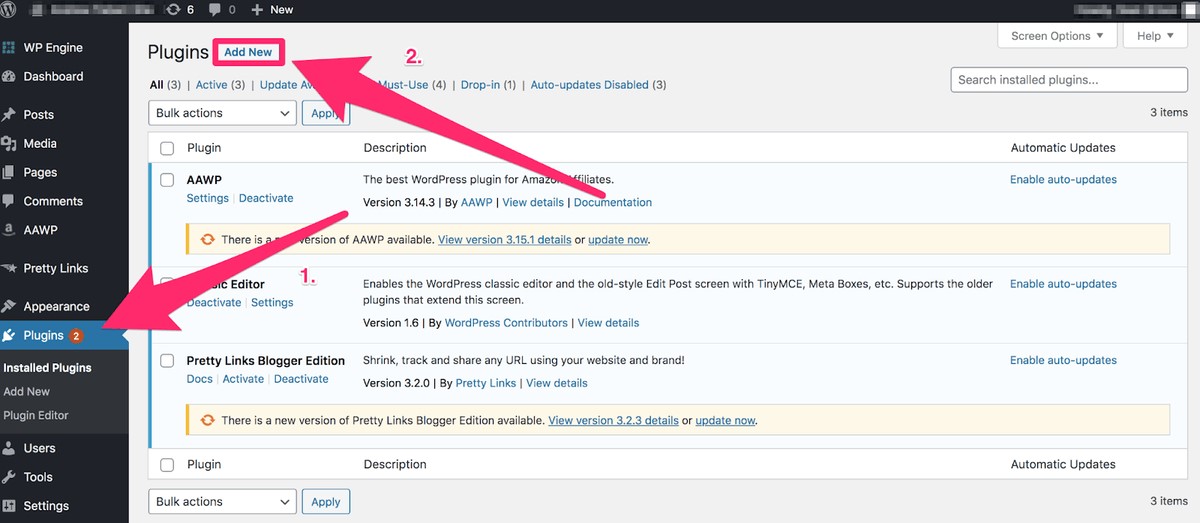Screen dimensions: 1200x523
Task: Click the Pretty Links update refresh icon
Action: pos(208,420)
